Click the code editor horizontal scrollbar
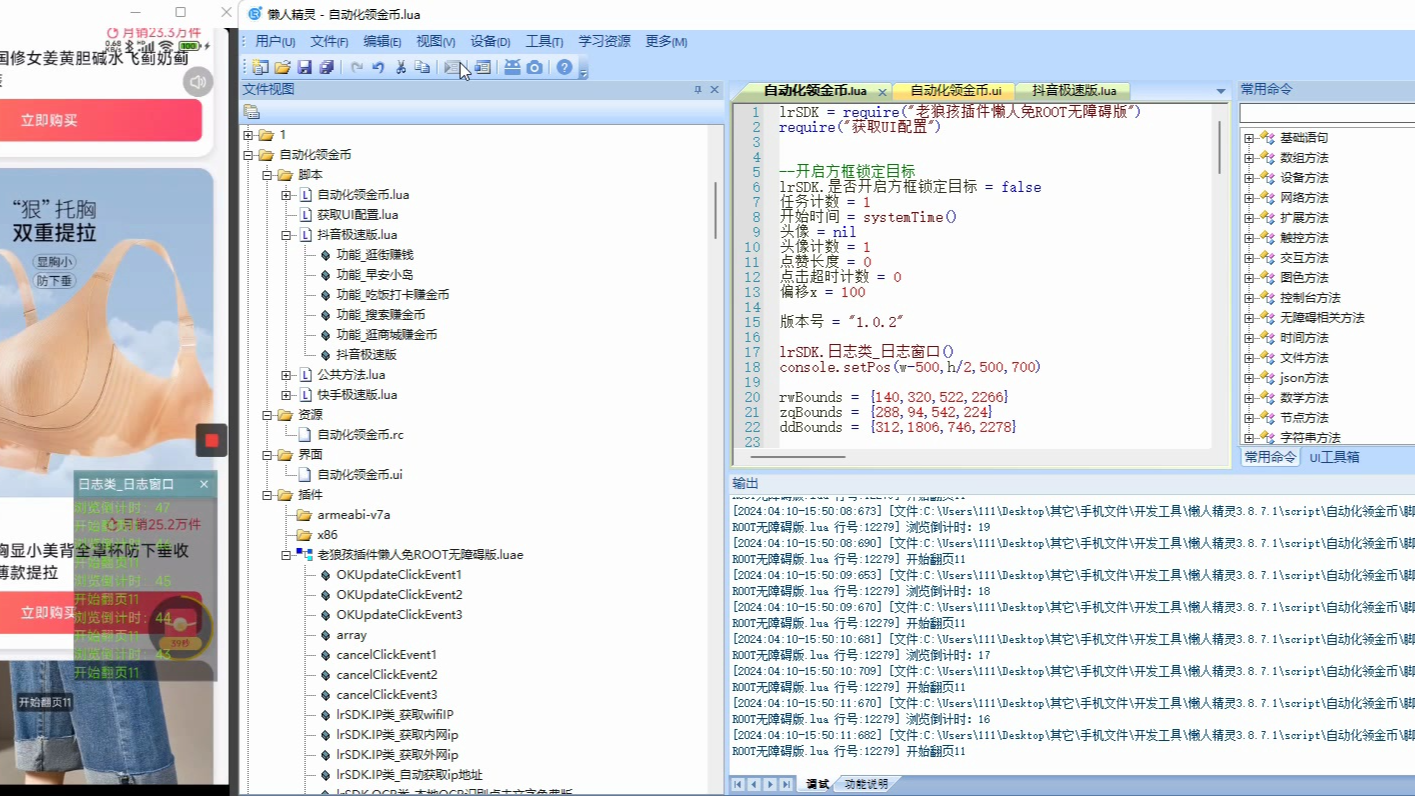 point(797,457)
